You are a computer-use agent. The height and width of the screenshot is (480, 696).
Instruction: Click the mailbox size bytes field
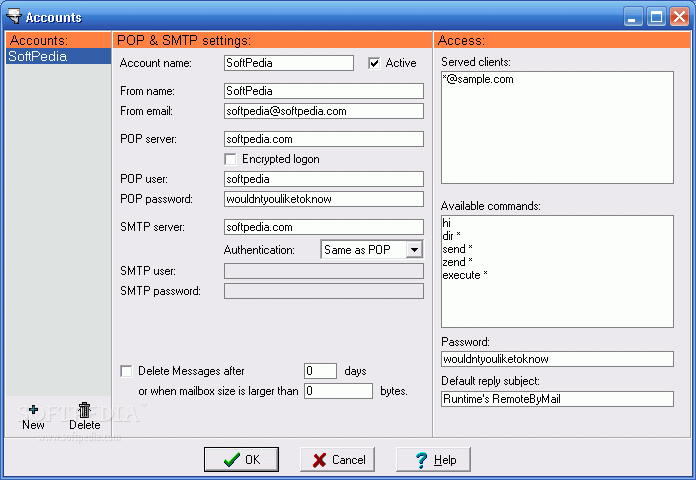338,391
